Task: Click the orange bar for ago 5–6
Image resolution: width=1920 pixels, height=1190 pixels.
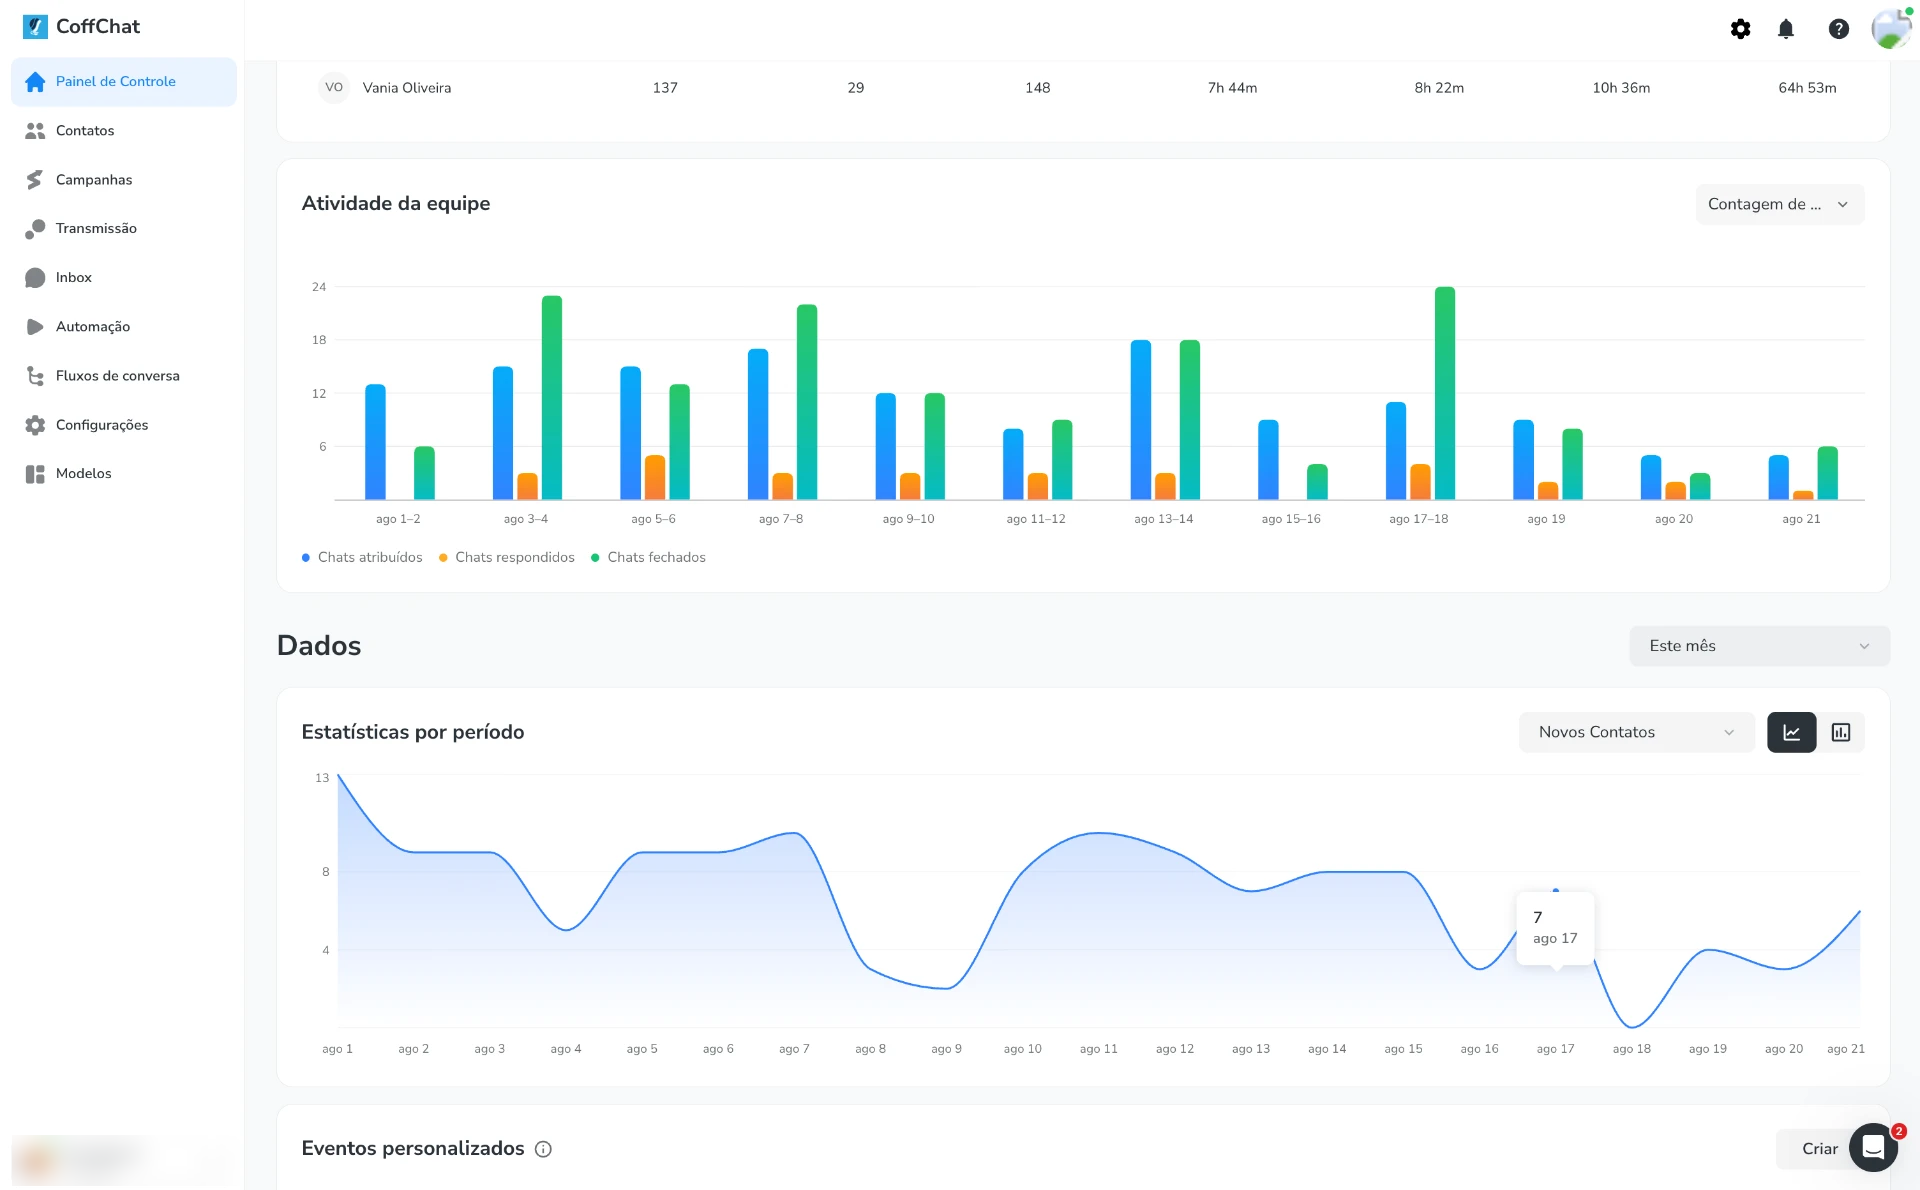Action: tap(655, 478)
